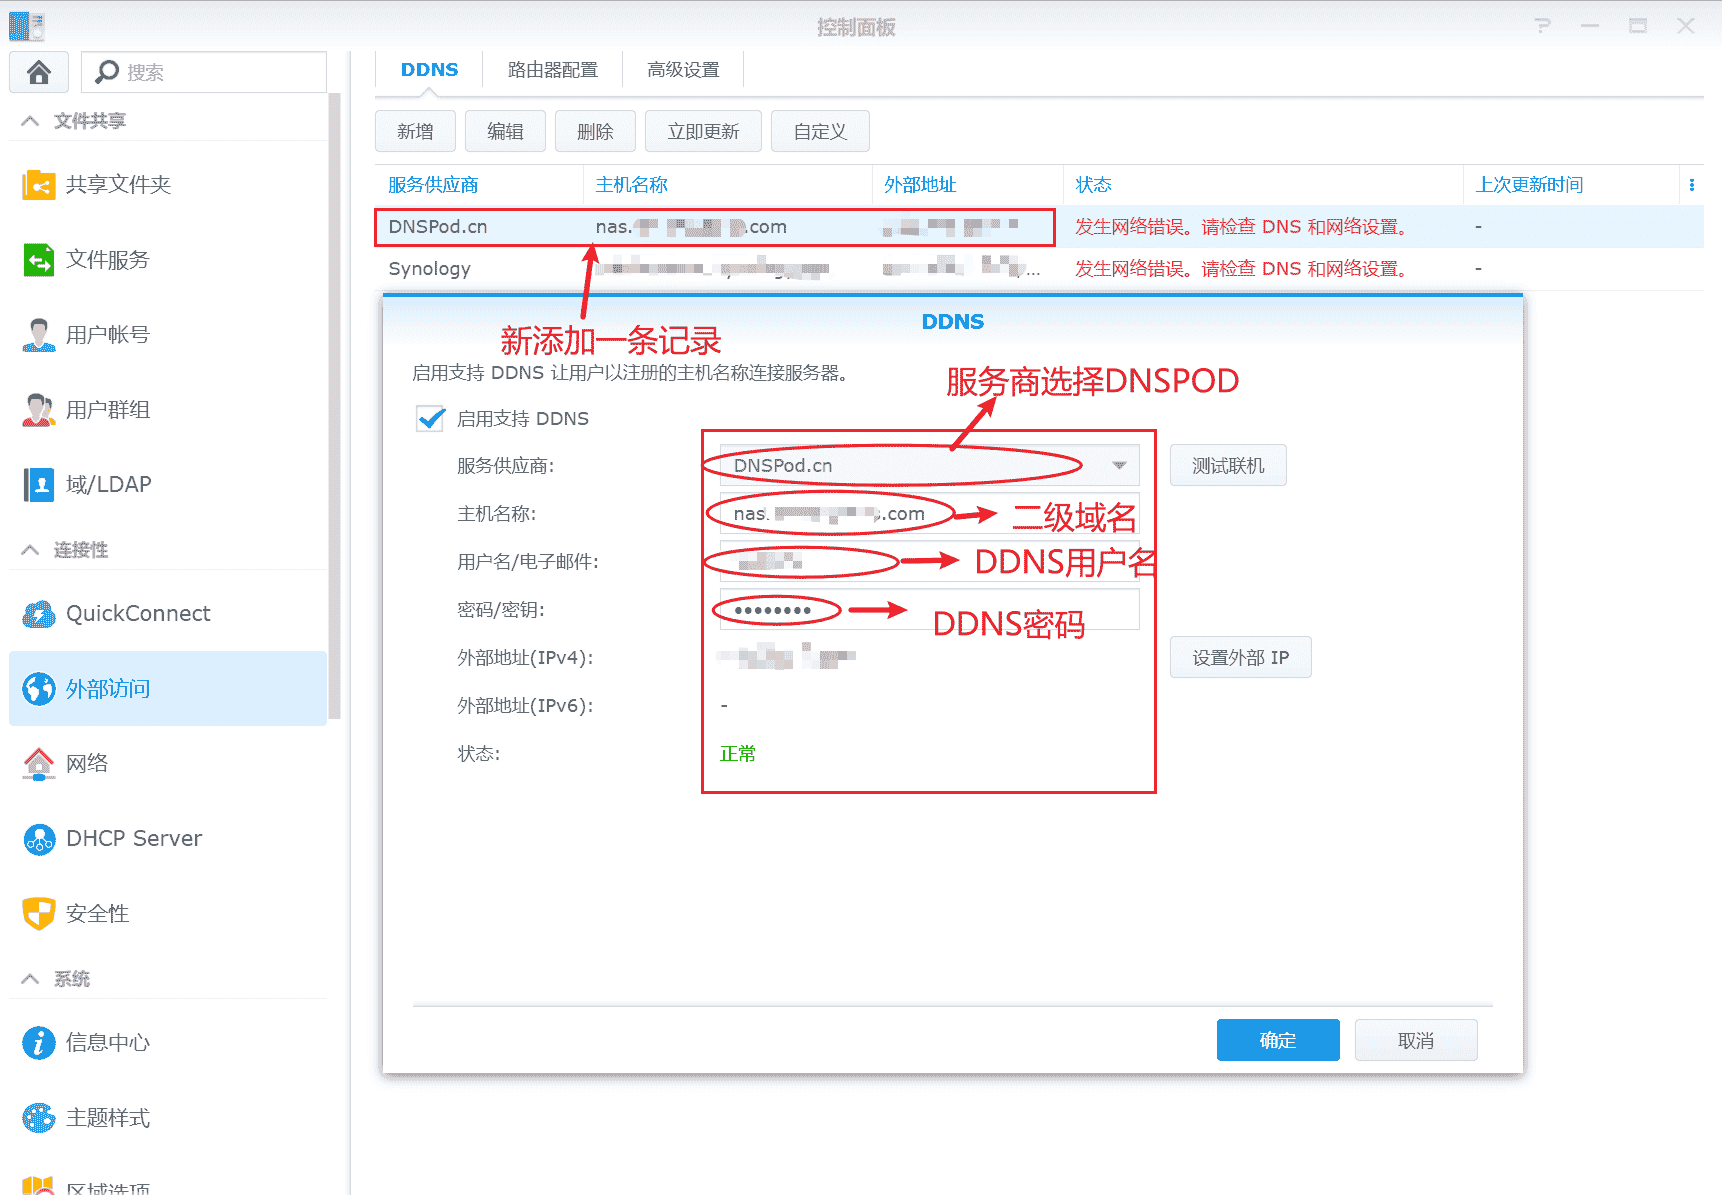The width and height of the screenshot is (1722, 1195).
Task: Open Info Center (信息中心) icon
Action: coord(39,1043)
